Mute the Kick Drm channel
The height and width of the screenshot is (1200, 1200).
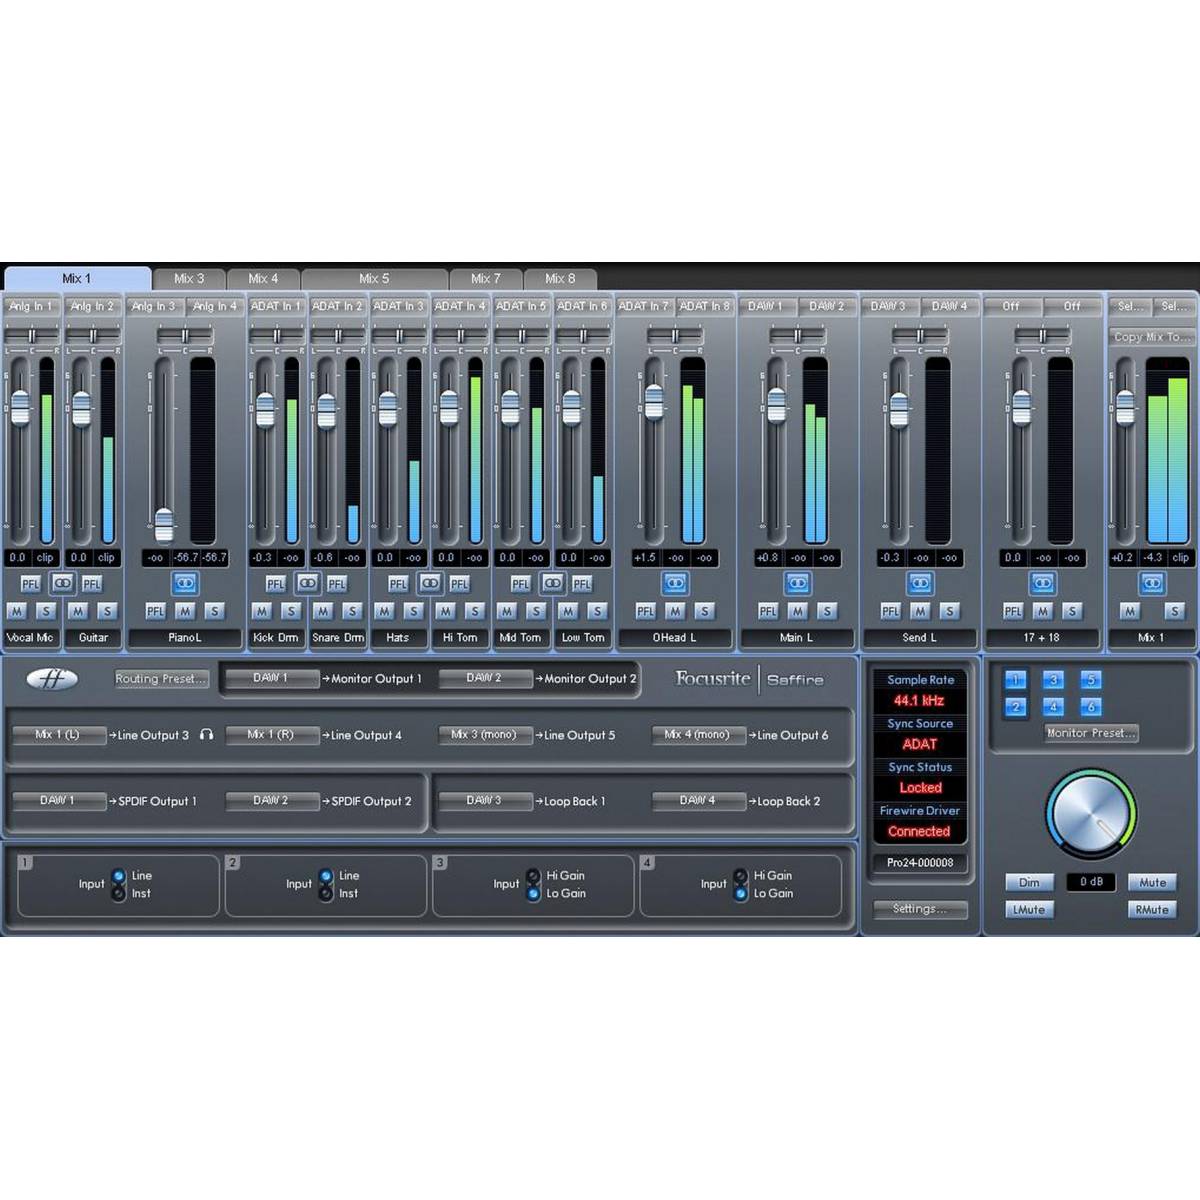click(x=261, y=611)
